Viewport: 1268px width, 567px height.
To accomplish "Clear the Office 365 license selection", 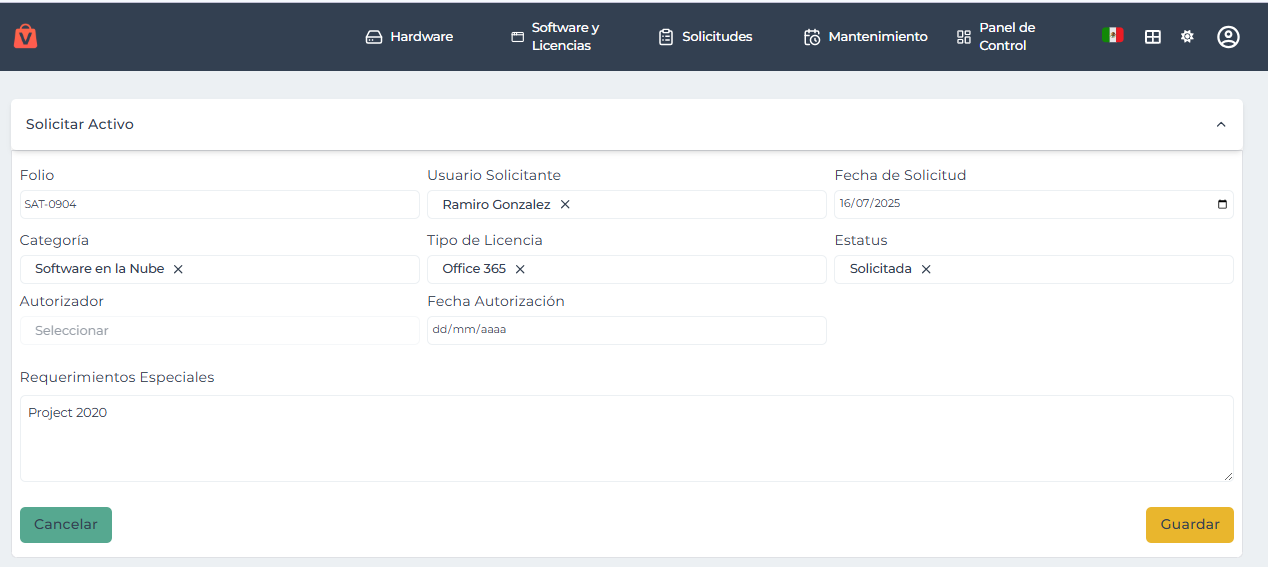I will click(520, 269).
